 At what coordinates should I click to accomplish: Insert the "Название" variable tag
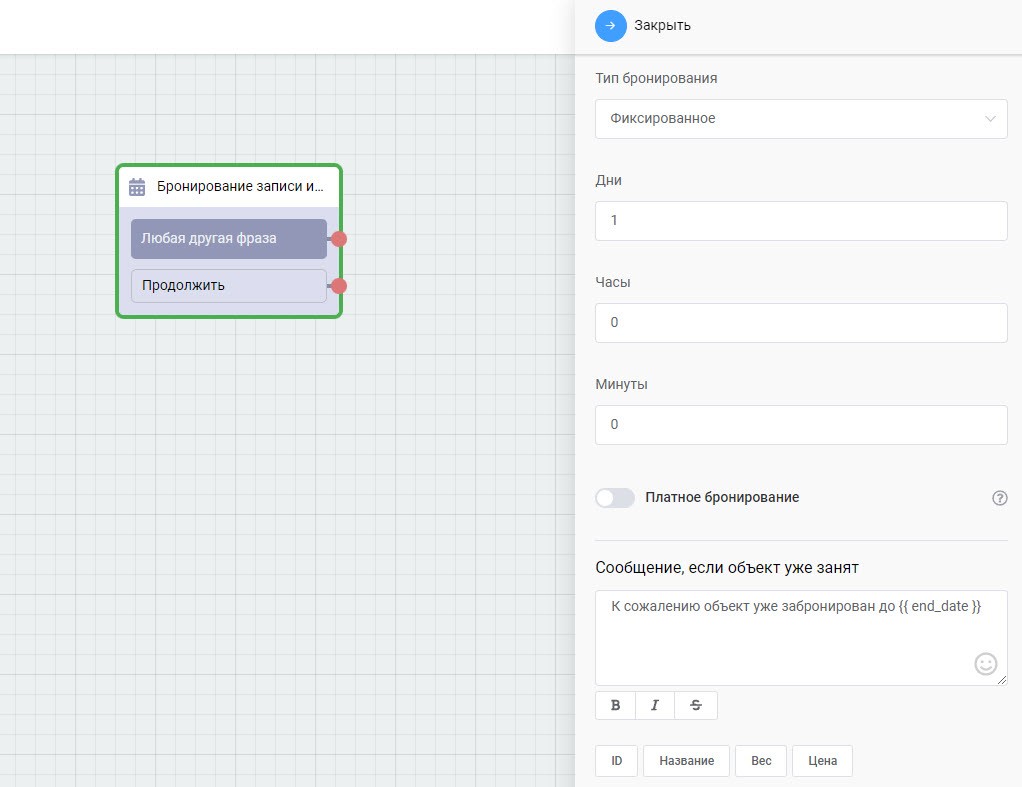(x=686, y=761)
